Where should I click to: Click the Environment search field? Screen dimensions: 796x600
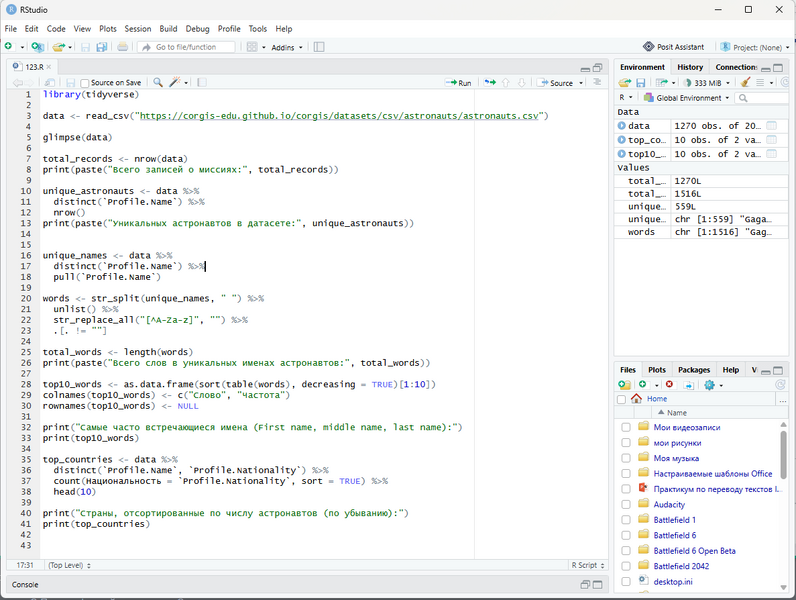(x=761, y=97)
